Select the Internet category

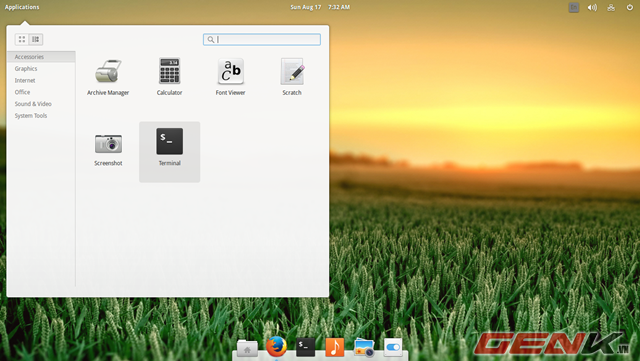coord(25,80)
